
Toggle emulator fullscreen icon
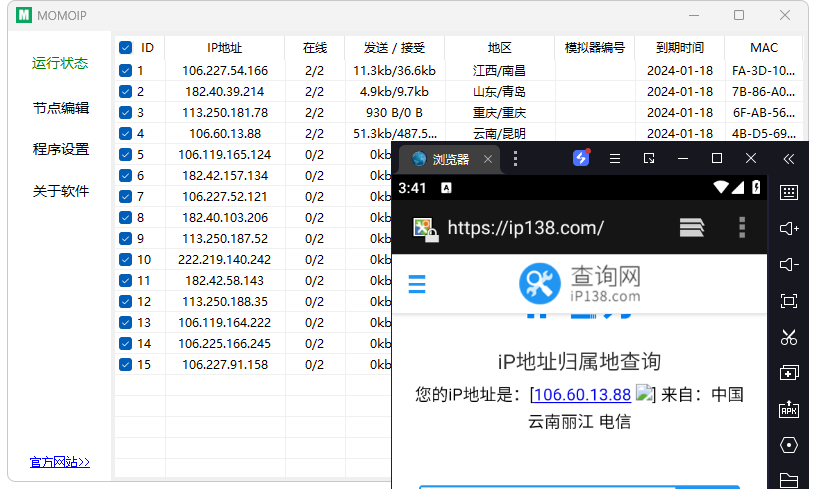[x=788, y=301]
